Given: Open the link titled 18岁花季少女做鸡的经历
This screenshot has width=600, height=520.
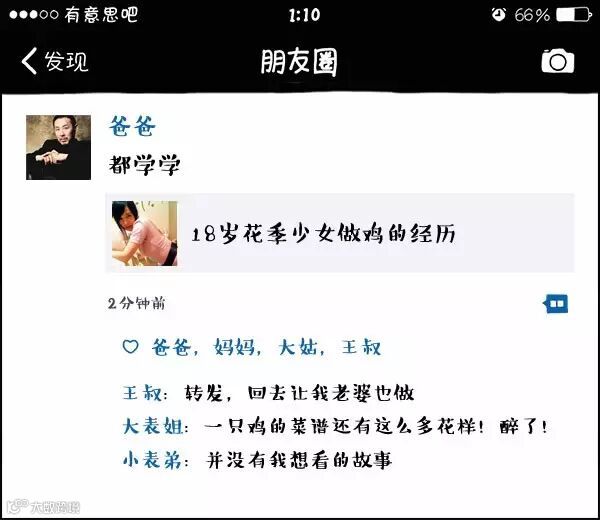Looking at the screenshot, I should (323, 233).
